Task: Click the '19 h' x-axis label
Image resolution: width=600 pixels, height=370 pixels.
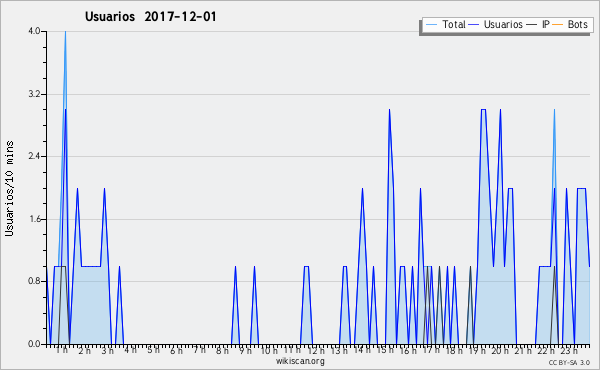Action: 477,350
